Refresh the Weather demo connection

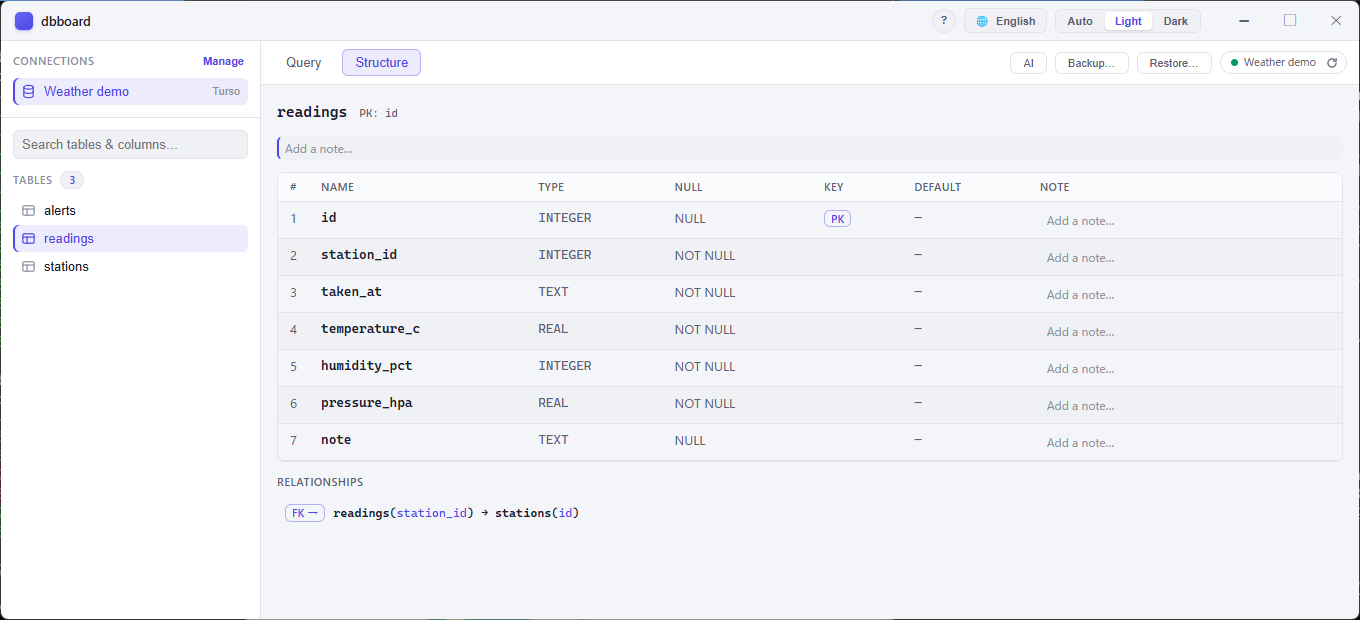coord(1332,63)
